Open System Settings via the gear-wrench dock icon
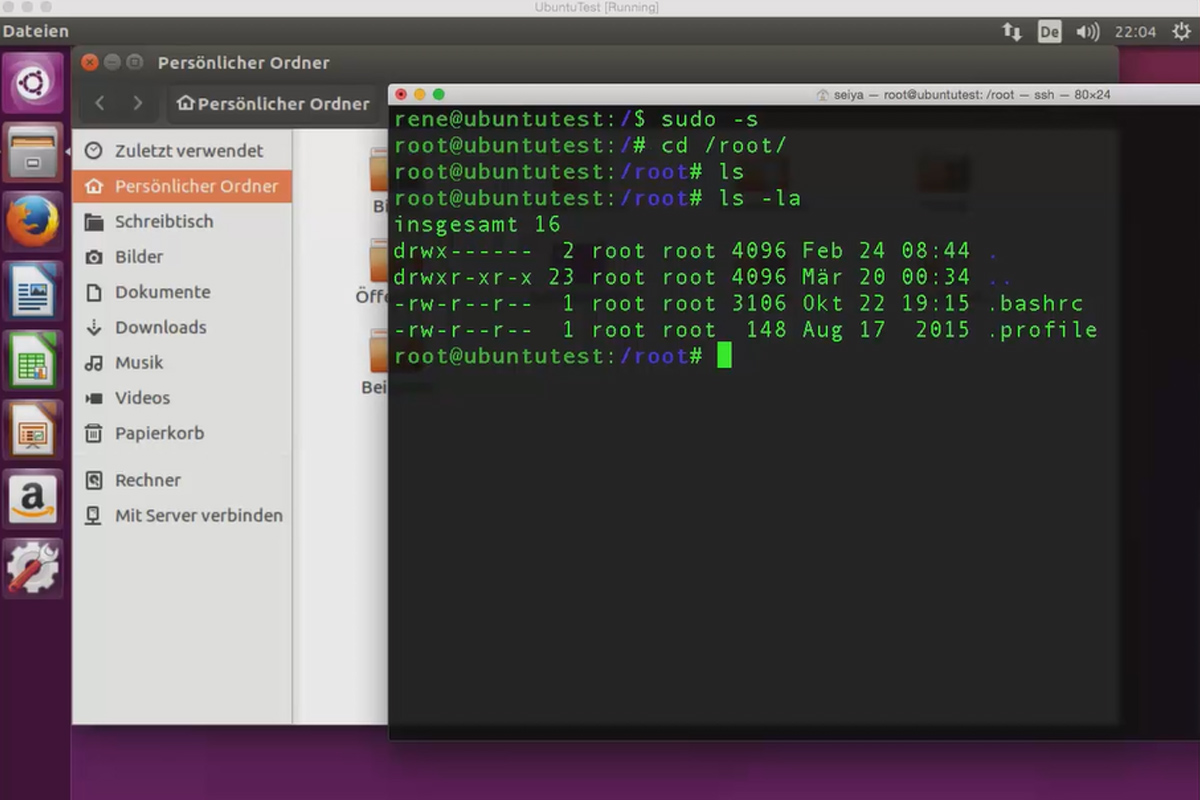Viewport: 1200px width, 800px height. (33, 567)
